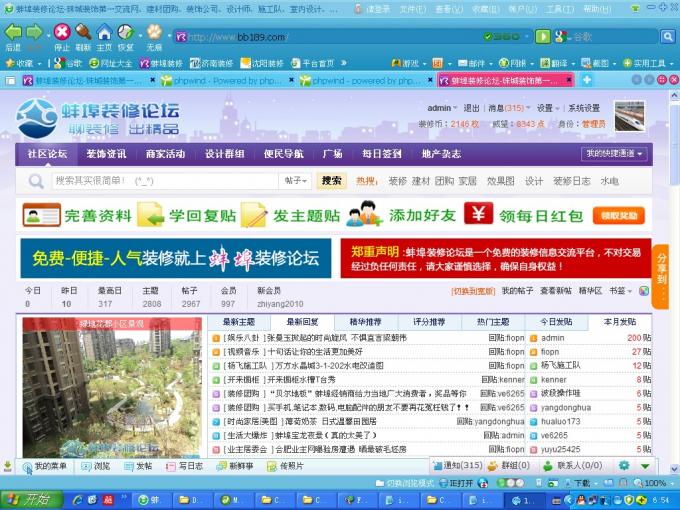Open the 帖子 search type dropdown
Viewport: 680px width, 510px height.
coord(295,181)
